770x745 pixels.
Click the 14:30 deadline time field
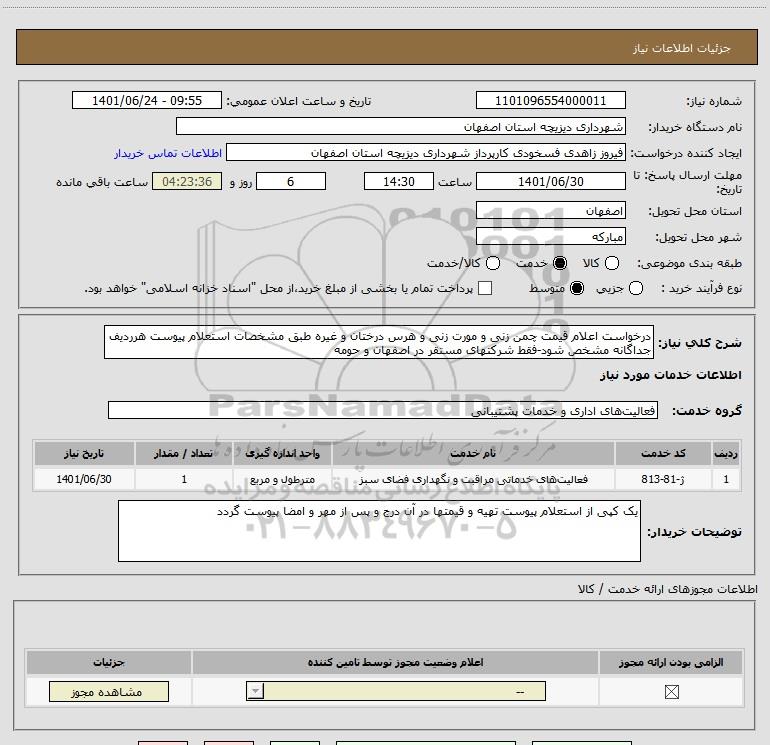tap(399, 181)
